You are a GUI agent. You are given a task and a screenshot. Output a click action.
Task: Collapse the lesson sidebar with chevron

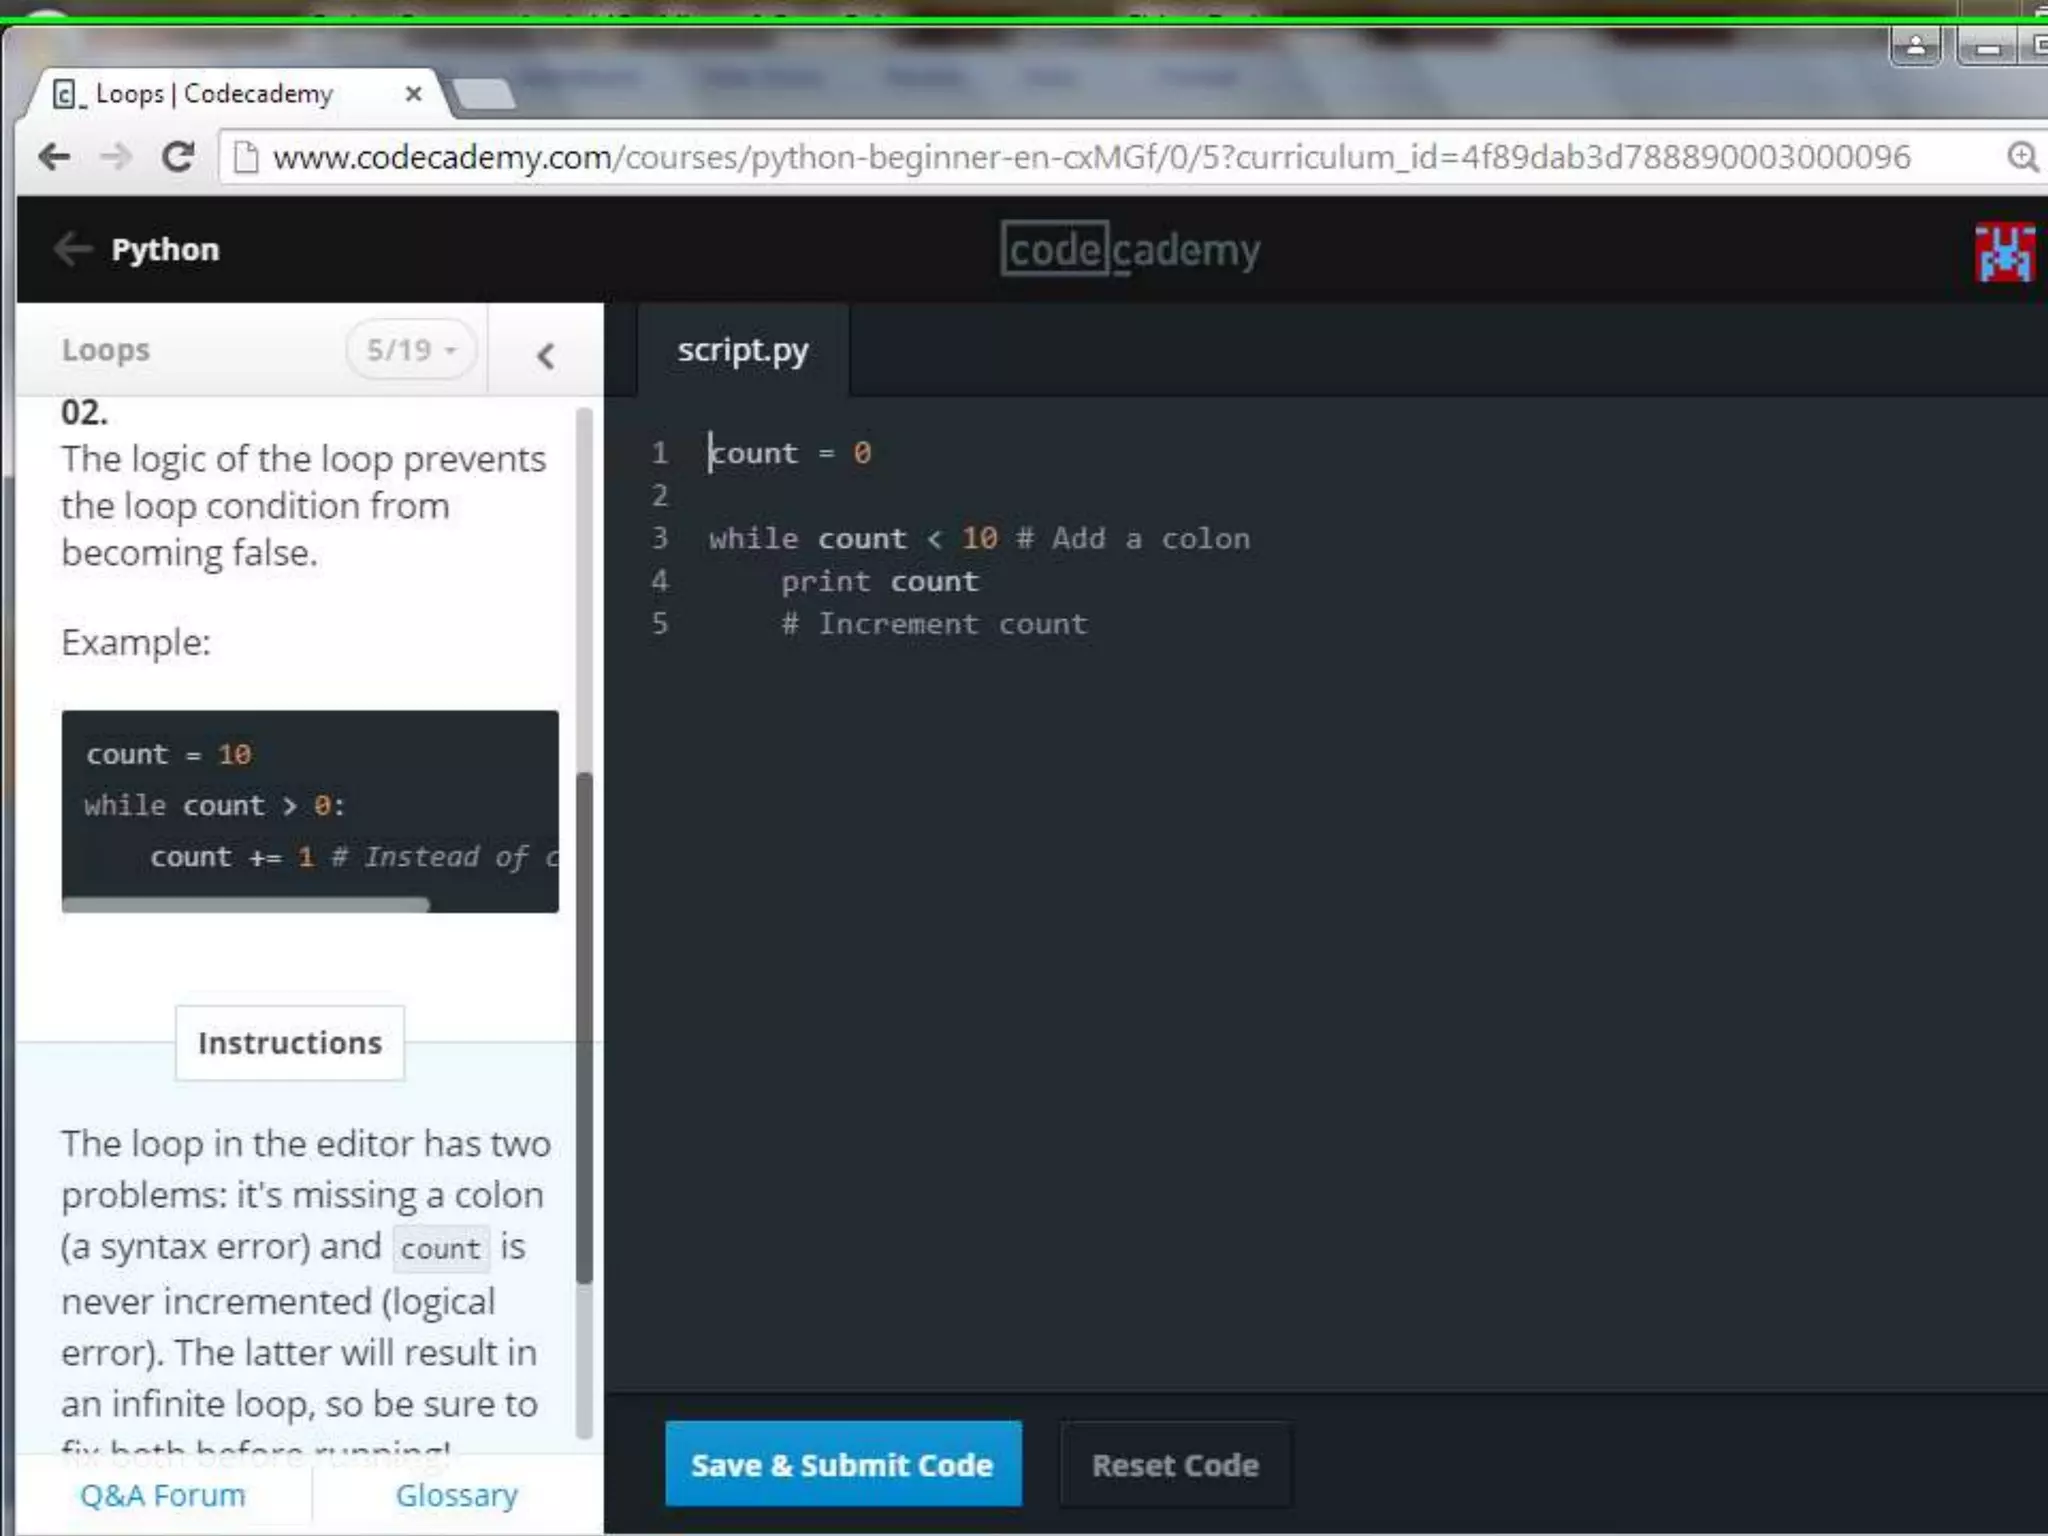[x=545, y=355]
